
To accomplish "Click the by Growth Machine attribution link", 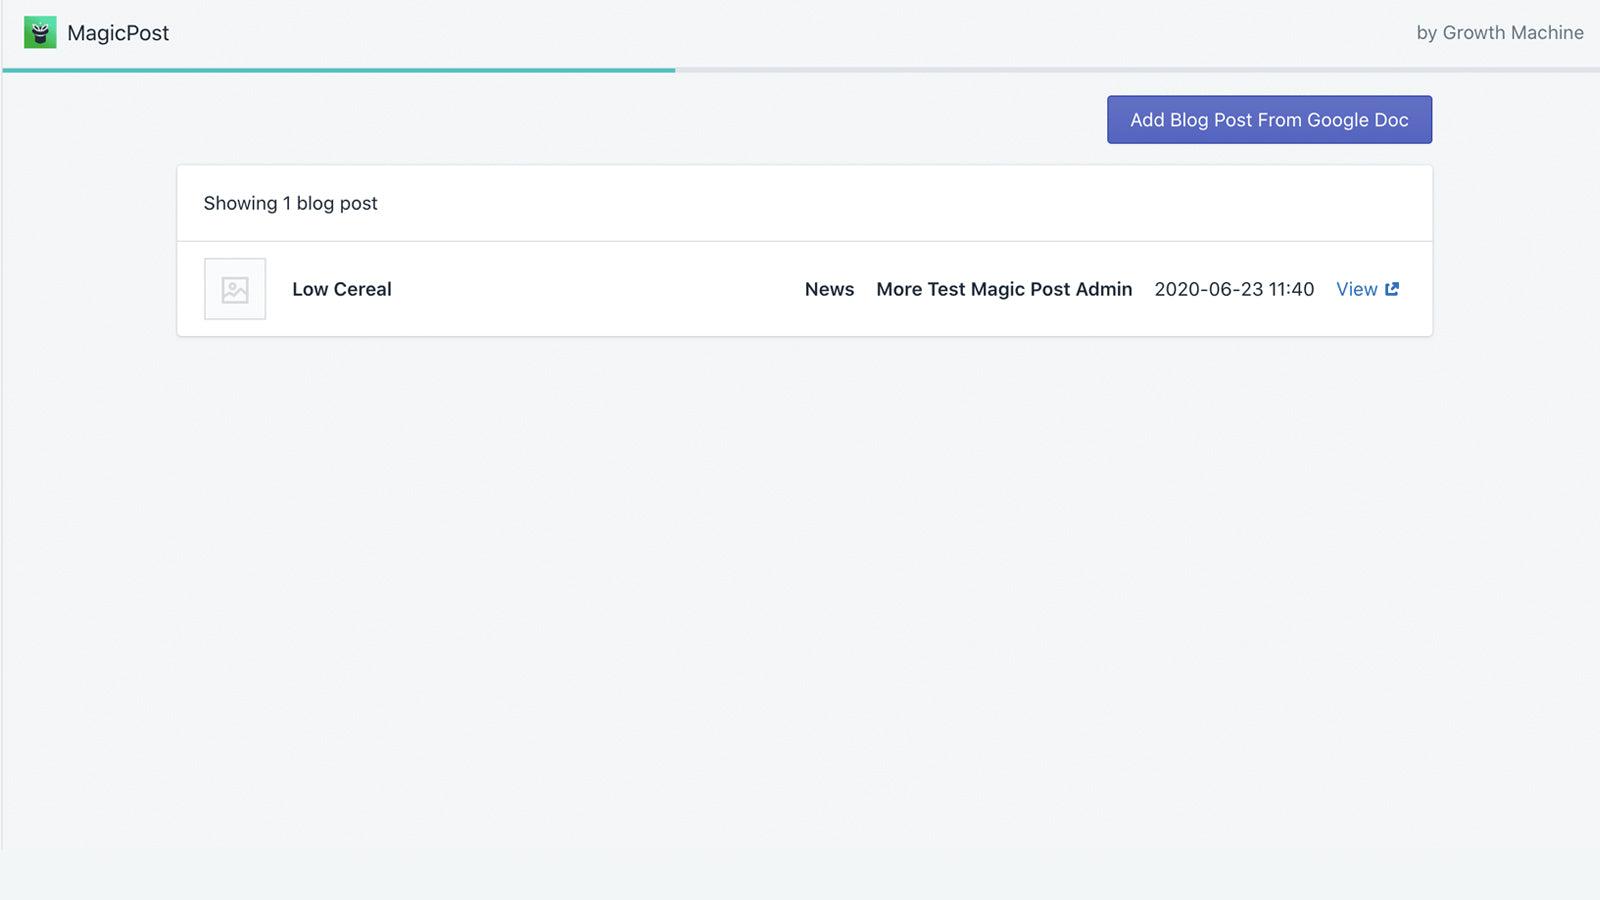I will (1500, 32).
